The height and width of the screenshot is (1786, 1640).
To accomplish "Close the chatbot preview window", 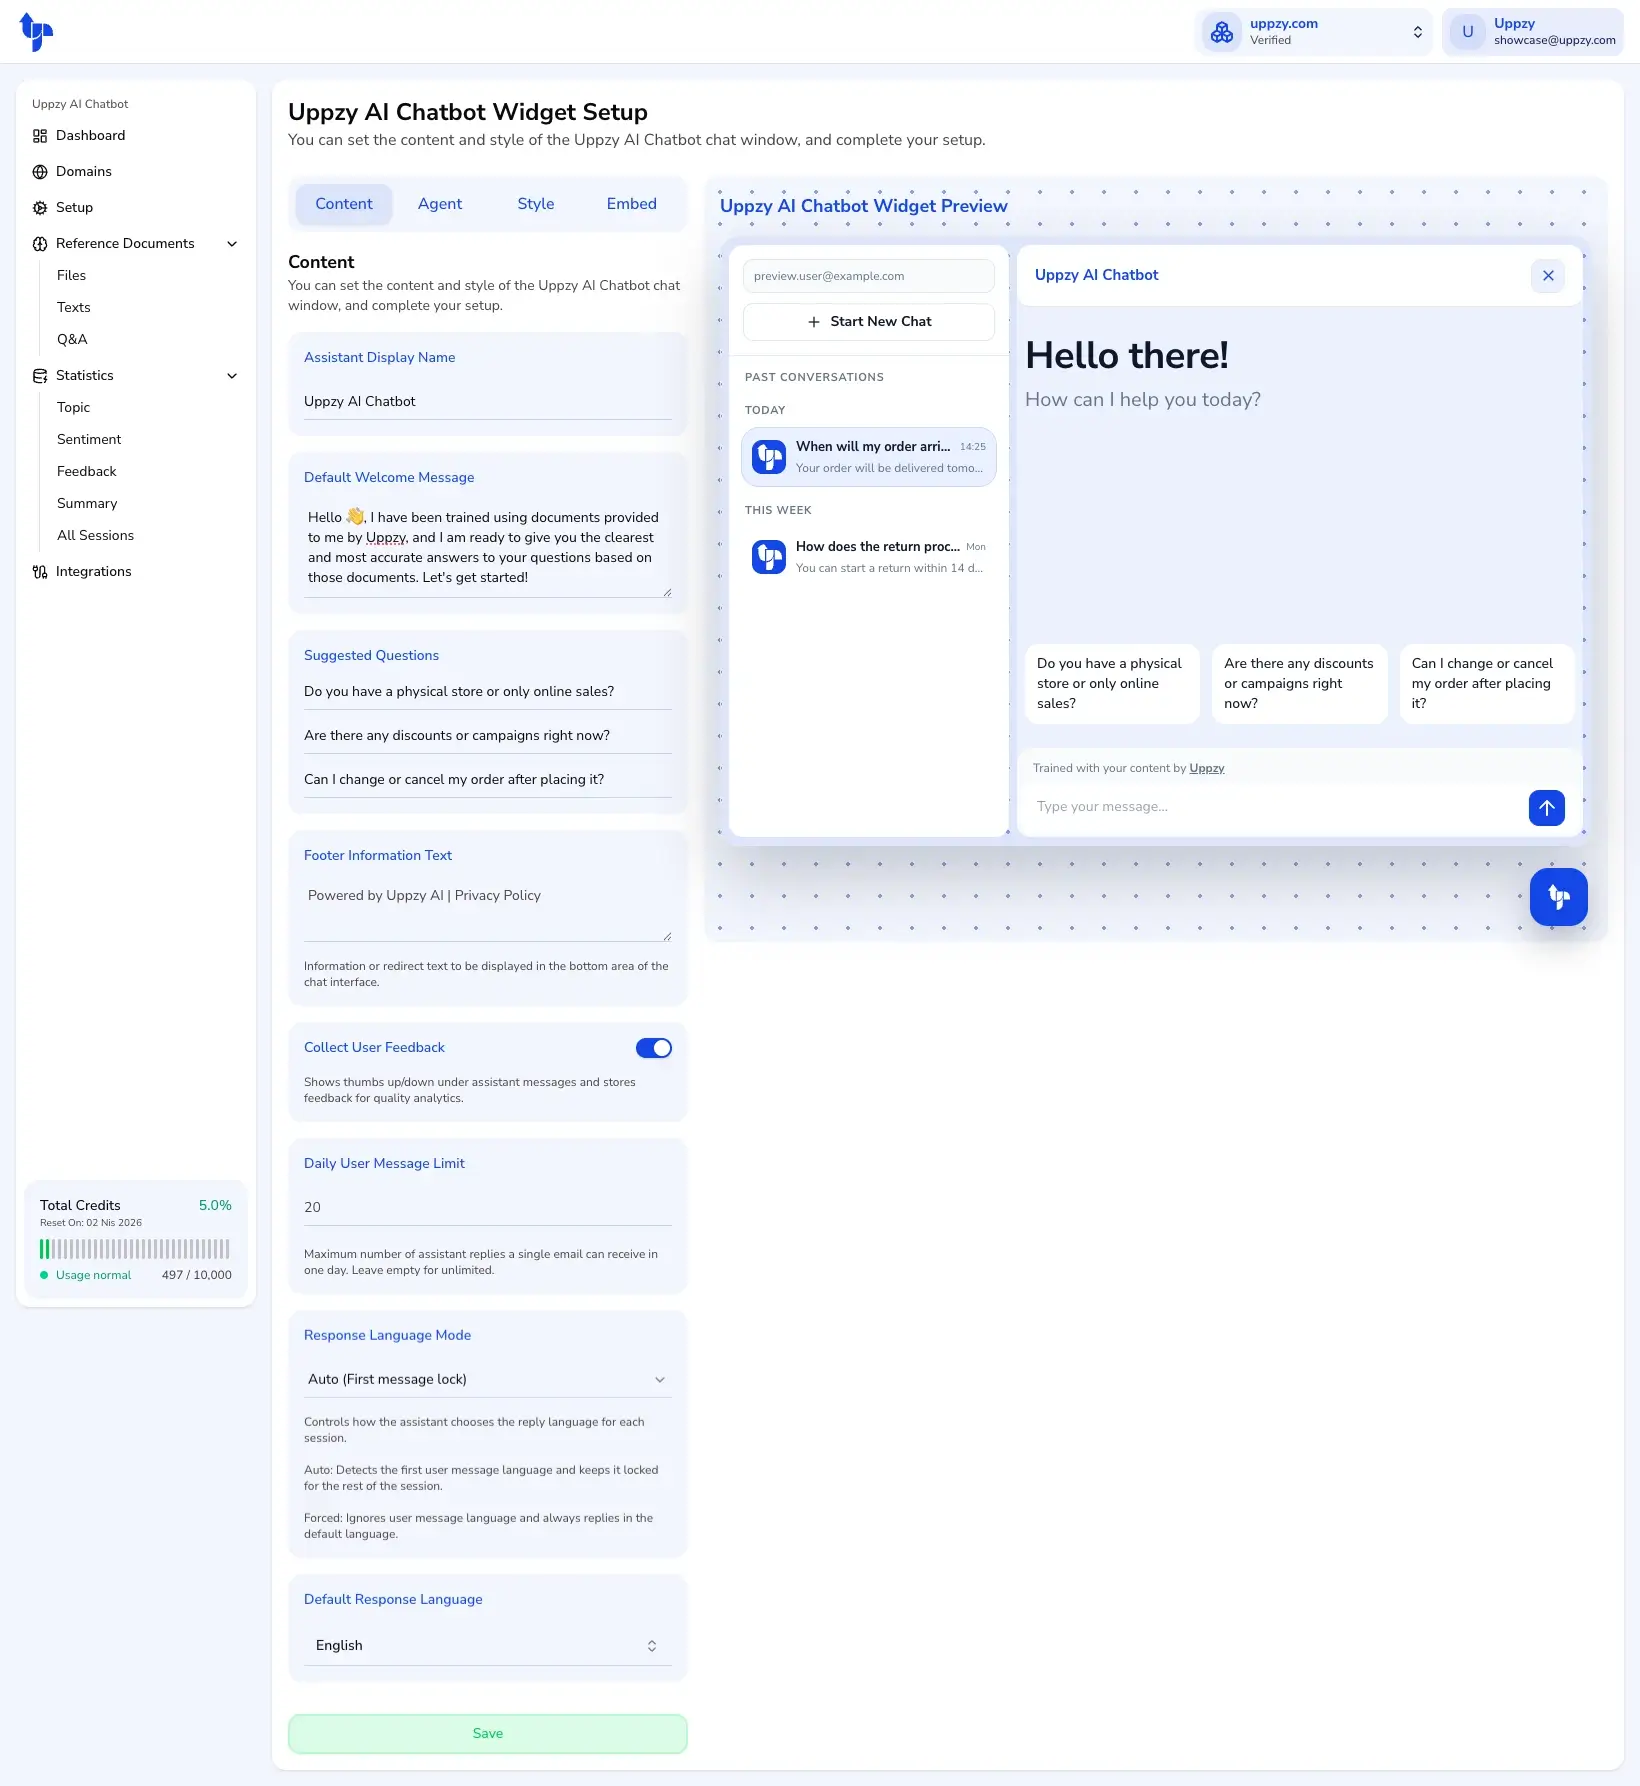I will [x=1547, y=276].
